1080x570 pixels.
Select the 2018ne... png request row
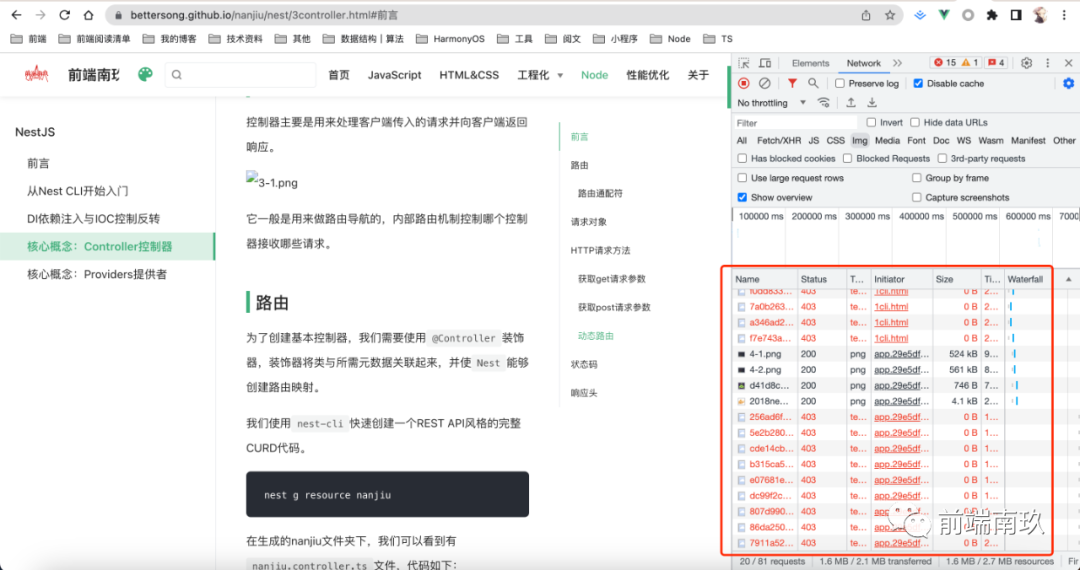pos(893,401)
